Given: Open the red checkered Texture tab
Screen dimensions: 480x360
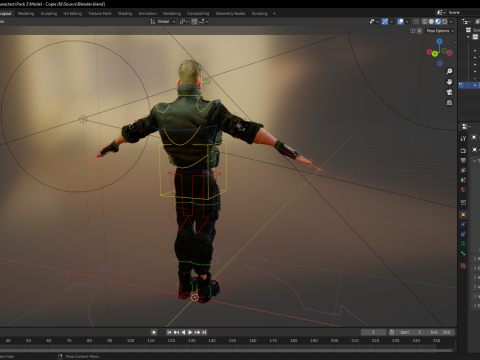Looking at the screenshot, I should coord(463,266).
